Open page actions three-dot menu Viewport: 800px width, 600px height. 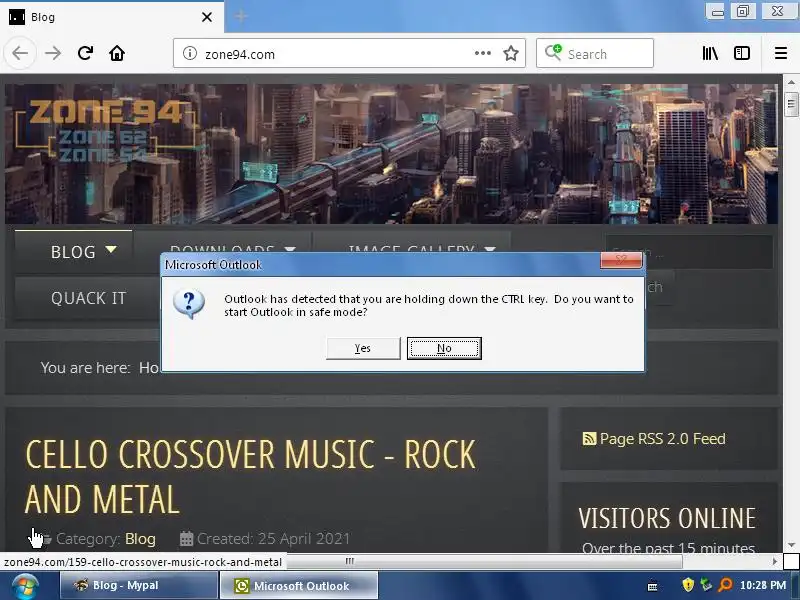[482, 53]
